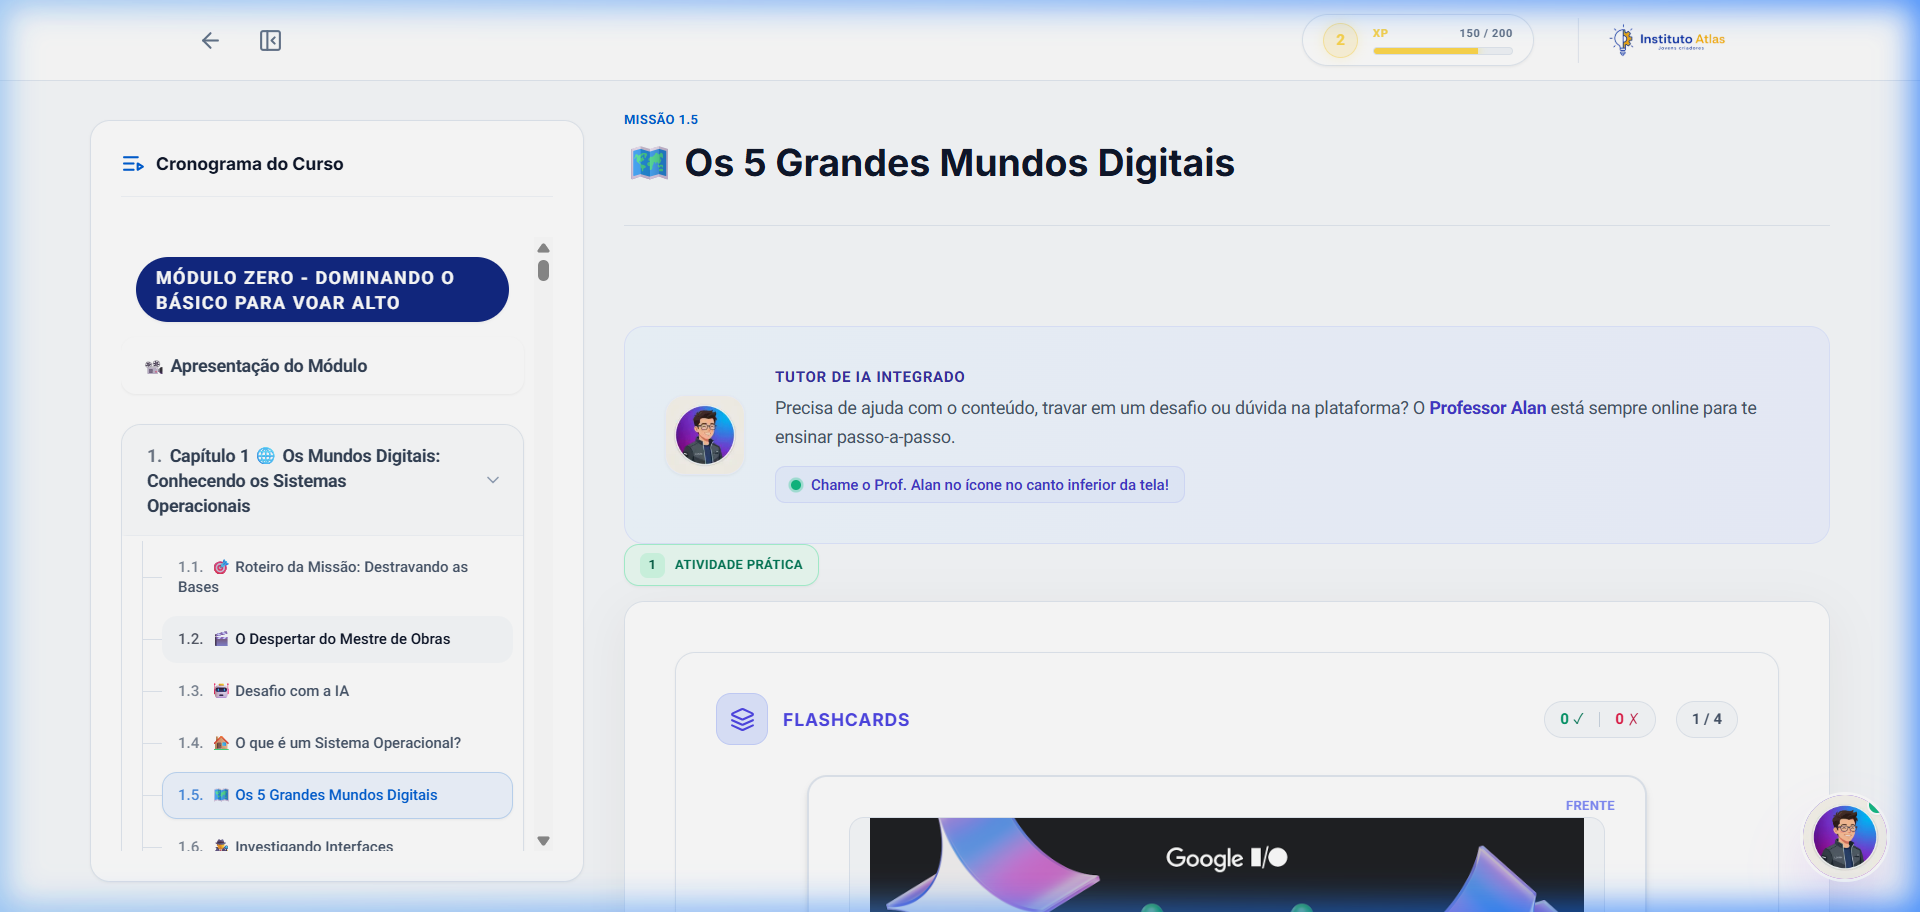
Task: Click the course list scrollbar down arrow
Action: click(543, 841)
